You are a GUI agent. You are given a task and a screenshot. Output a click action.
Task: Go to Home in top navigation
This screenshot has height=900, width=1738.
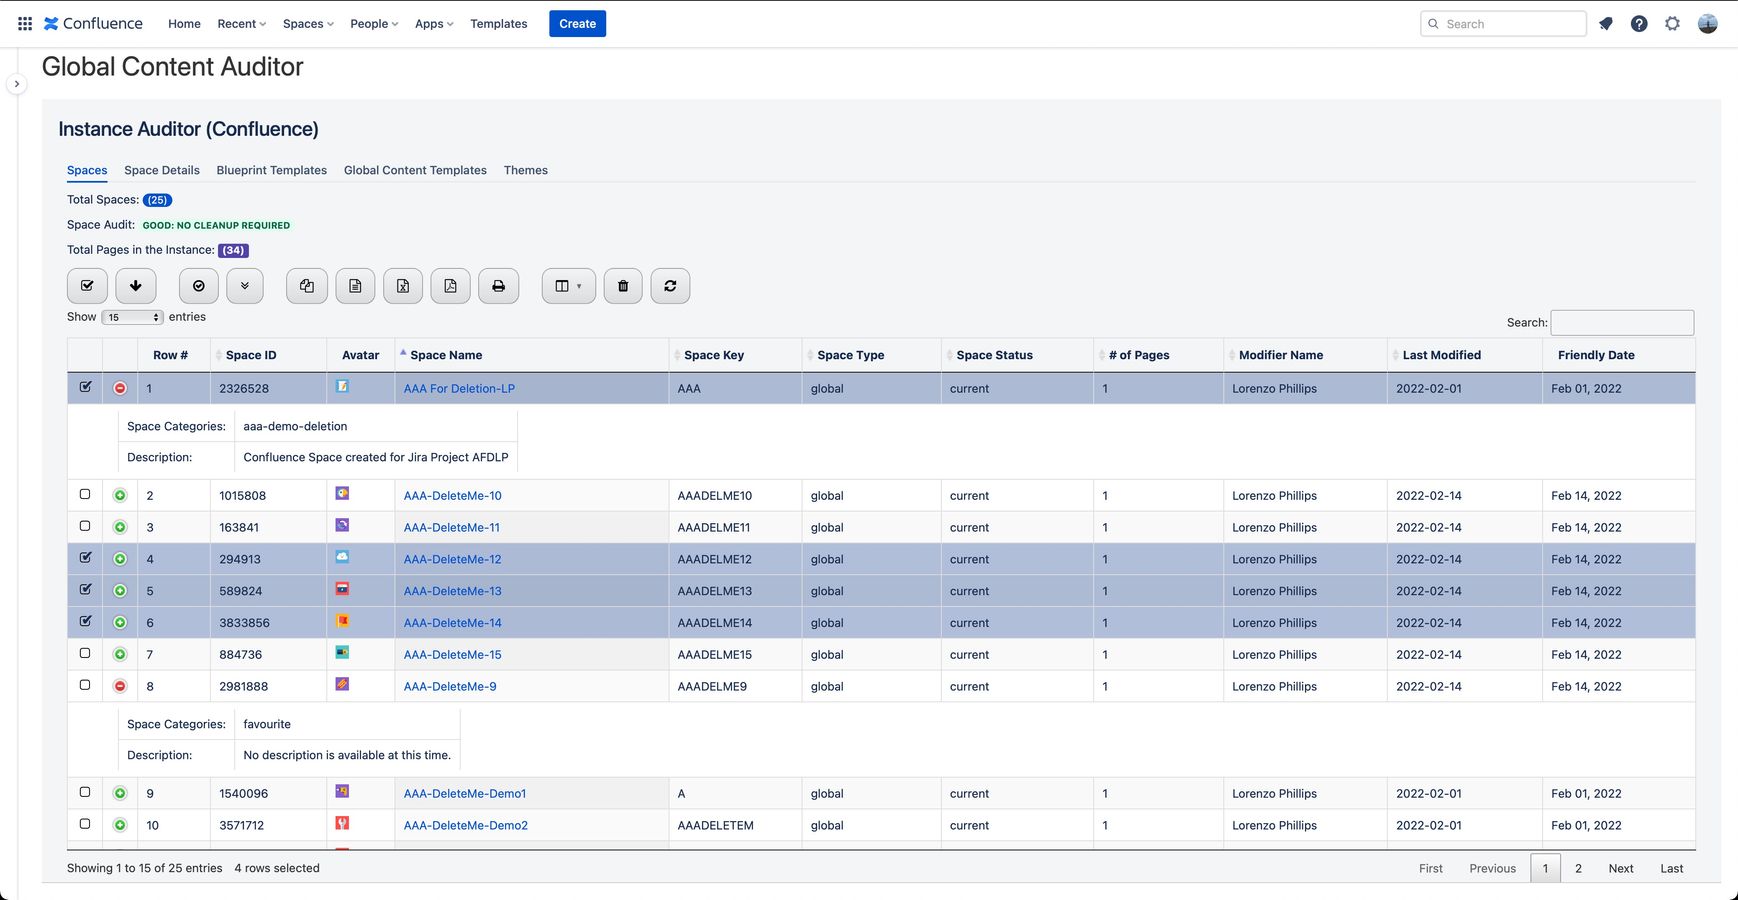[184, 24]
